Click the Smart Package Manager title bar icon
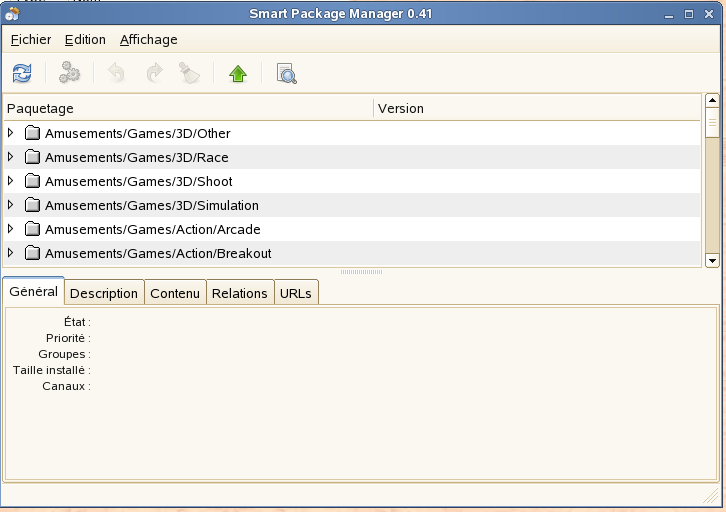The width and height of the screenshot is (726, 512). (x=12, y=14)
